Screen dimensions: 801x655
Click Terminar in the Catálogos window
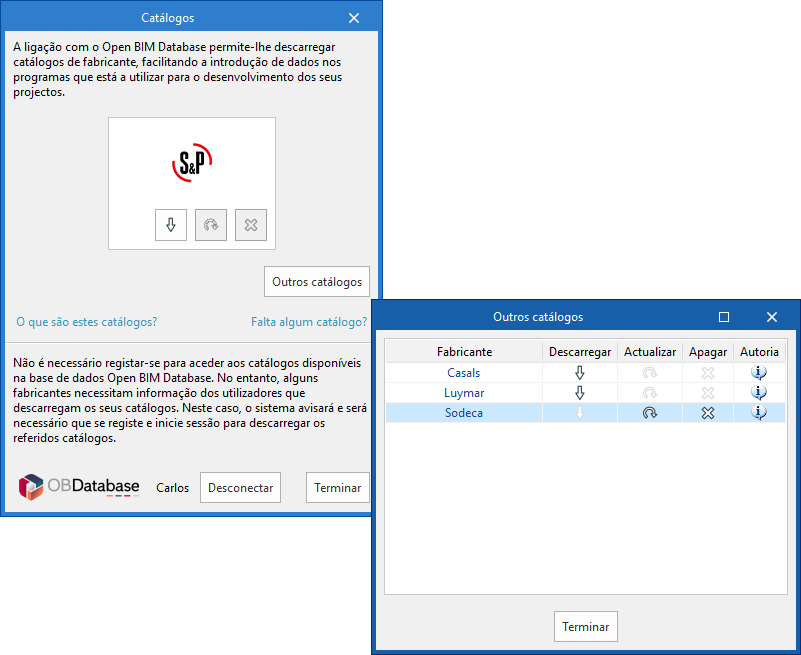pos(337,487)
